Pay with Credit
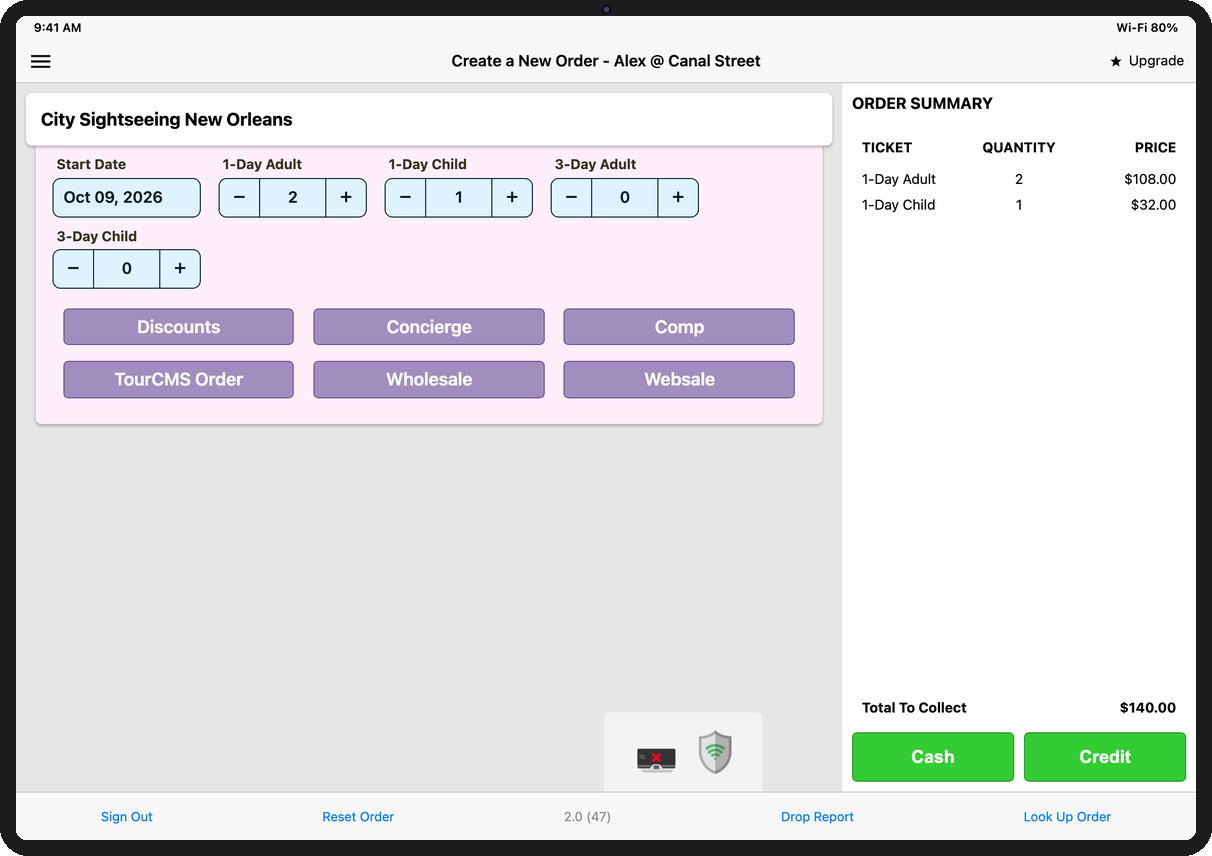 [x=1105, y=757]
